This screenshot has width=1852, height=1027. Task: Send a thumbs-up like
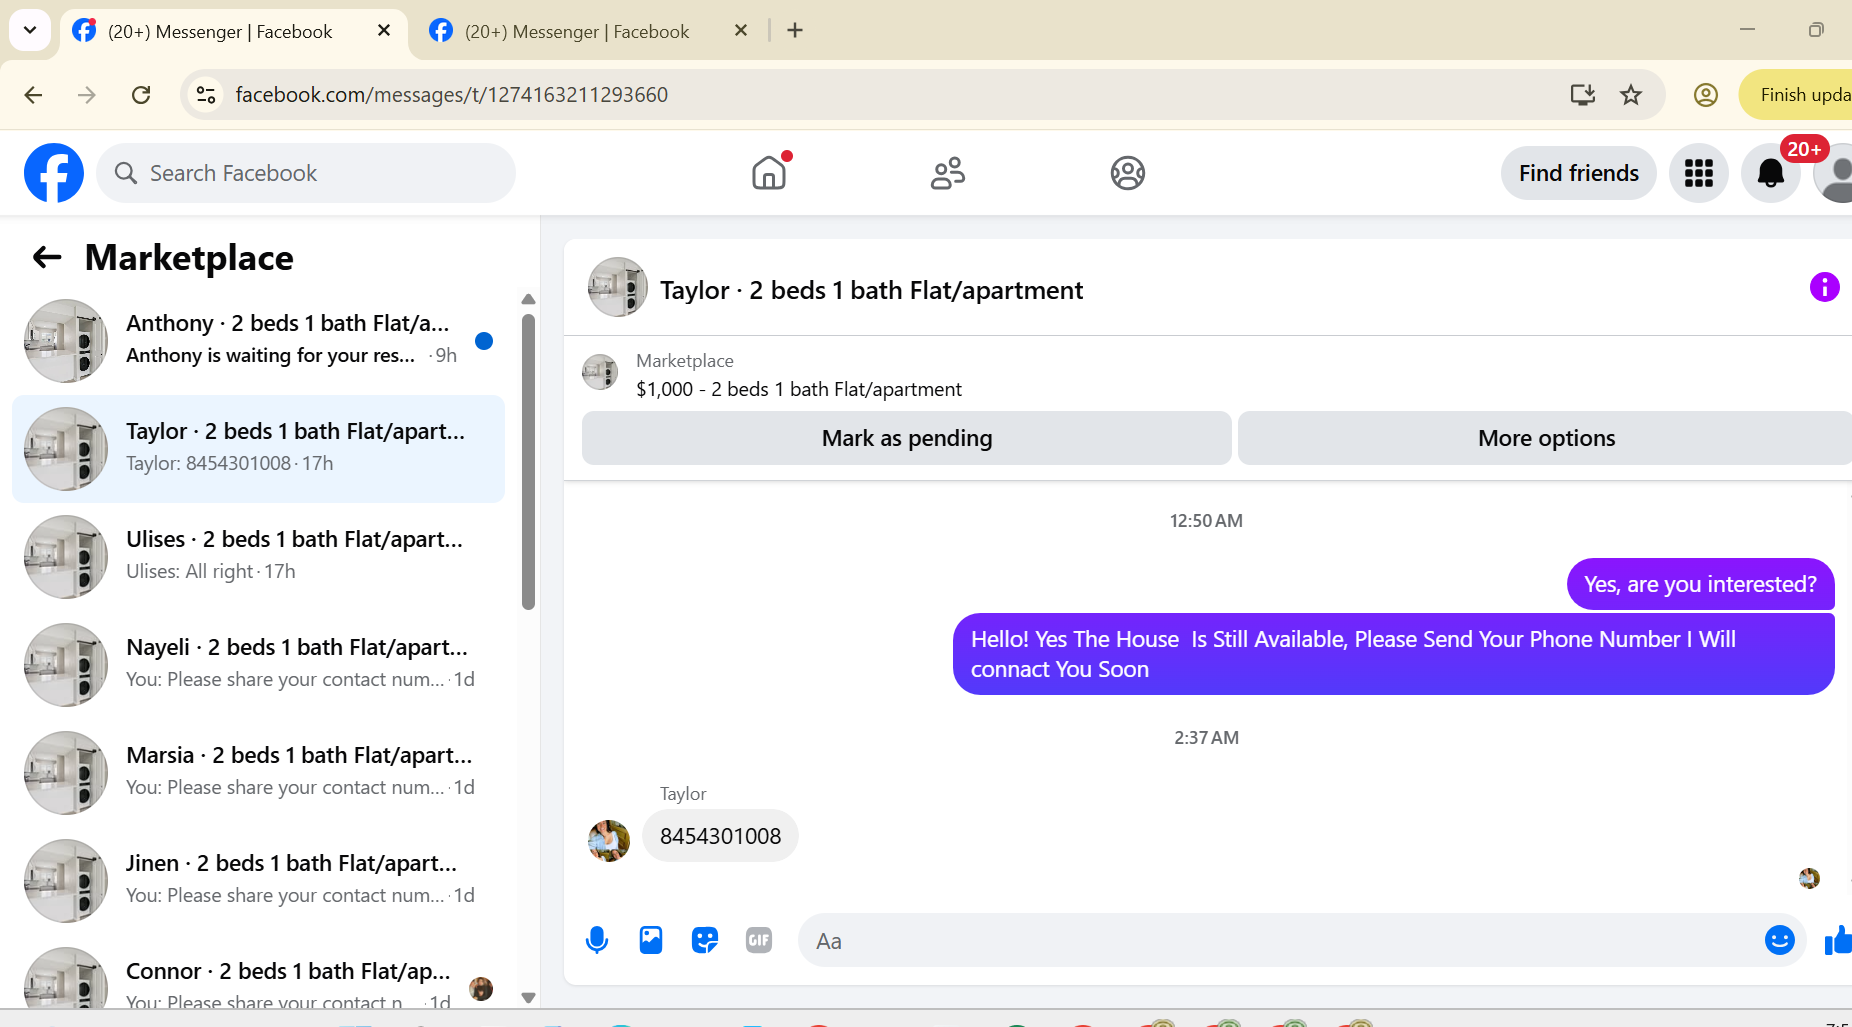pos(1838,940)
